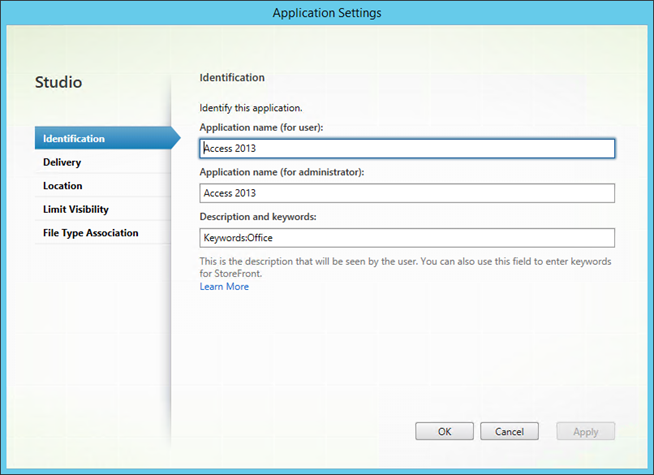Click the 'Description and keywords:' label
The height and width of the screenshot is (475, 654).
[x=258, y=217]
